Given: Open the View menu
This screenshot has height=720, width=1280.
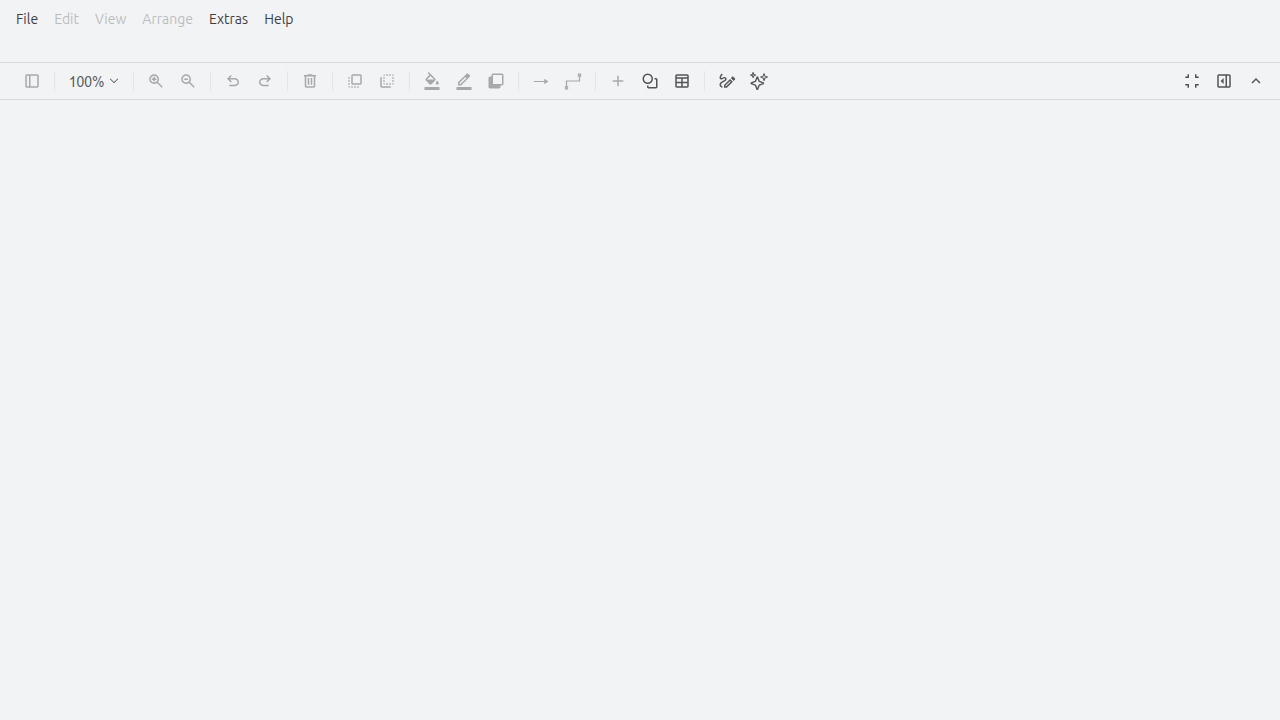Looking at the screenshot, I should click(110, 19).
